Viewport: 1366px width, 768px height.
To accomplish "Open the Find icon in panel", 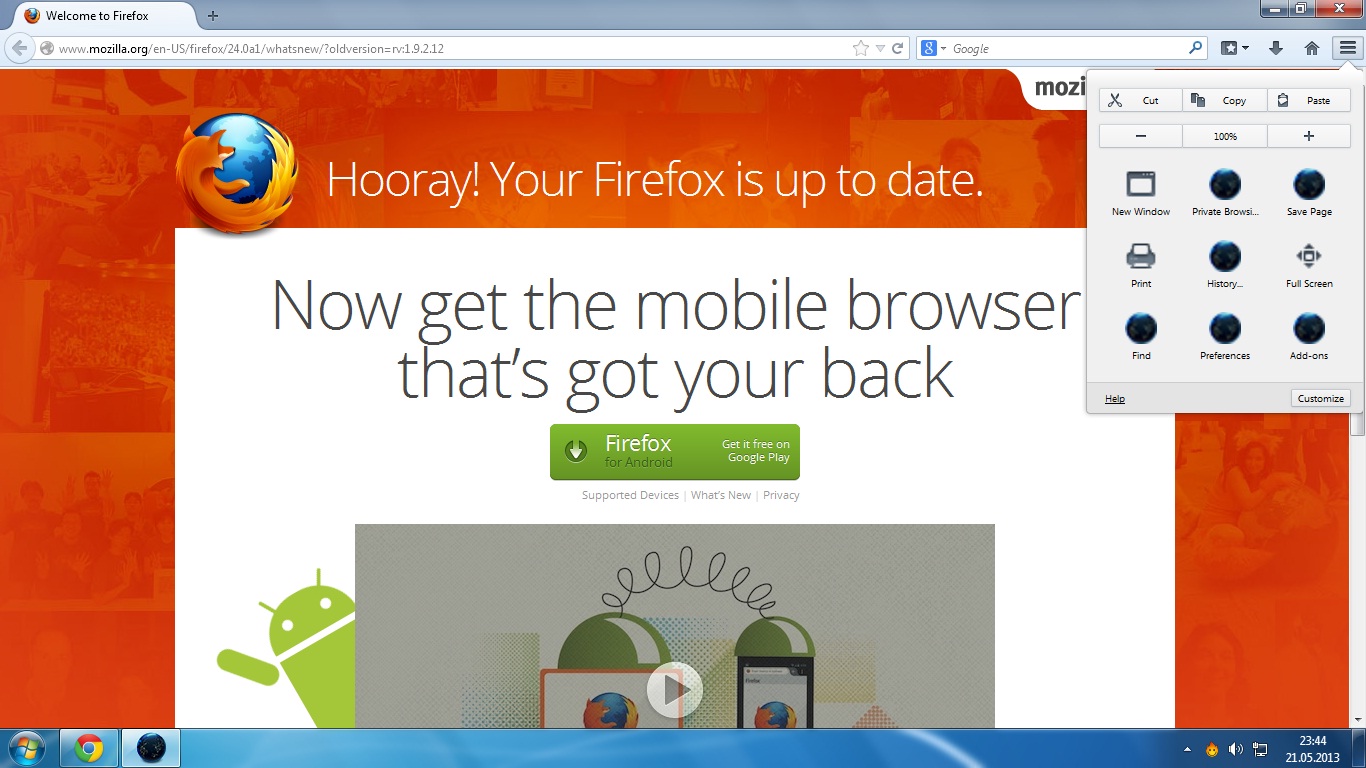I will point(1141,337).
